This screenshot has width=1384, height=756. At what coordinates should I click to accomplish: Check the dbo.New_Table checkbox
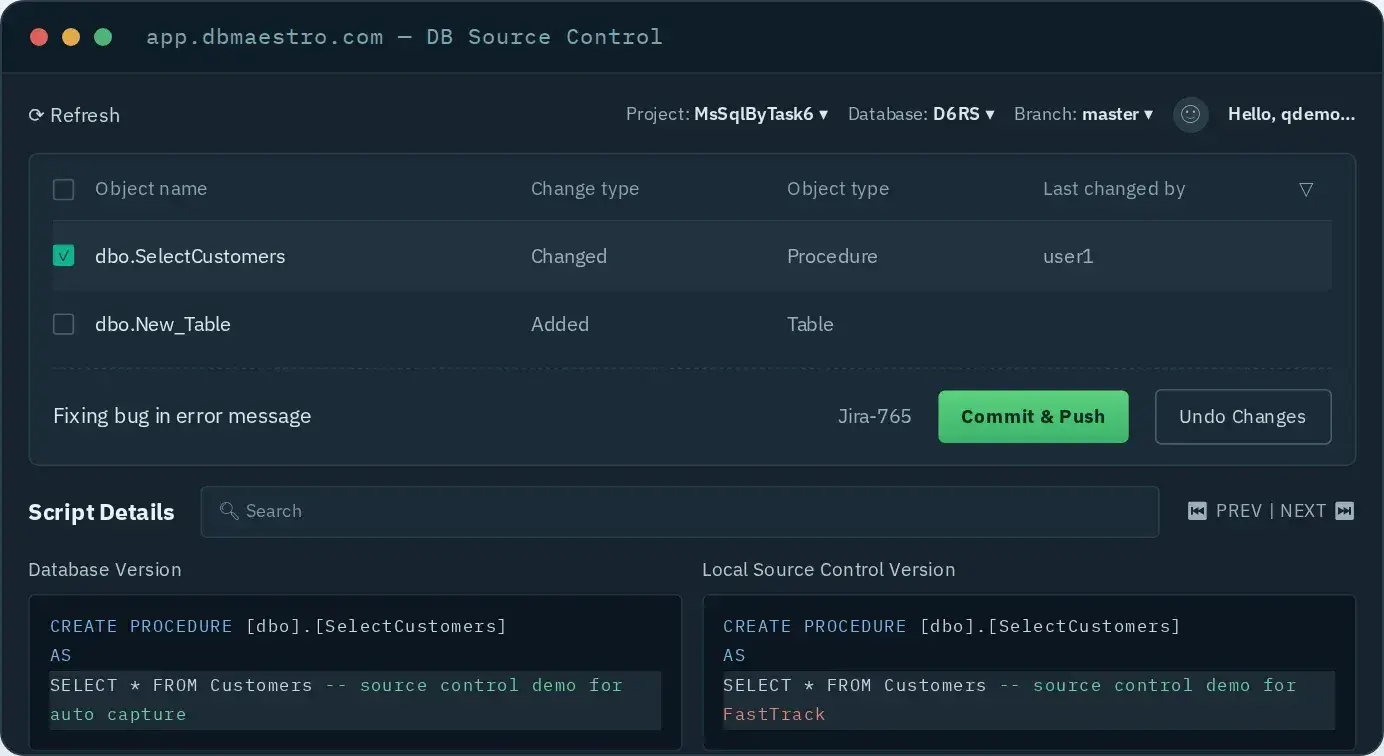pos(63,324)
